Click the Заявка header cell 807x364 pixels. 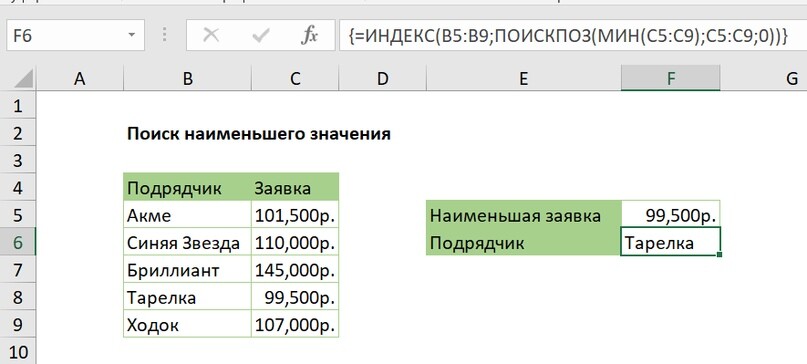pyautogui.click(x=295, y=187)
